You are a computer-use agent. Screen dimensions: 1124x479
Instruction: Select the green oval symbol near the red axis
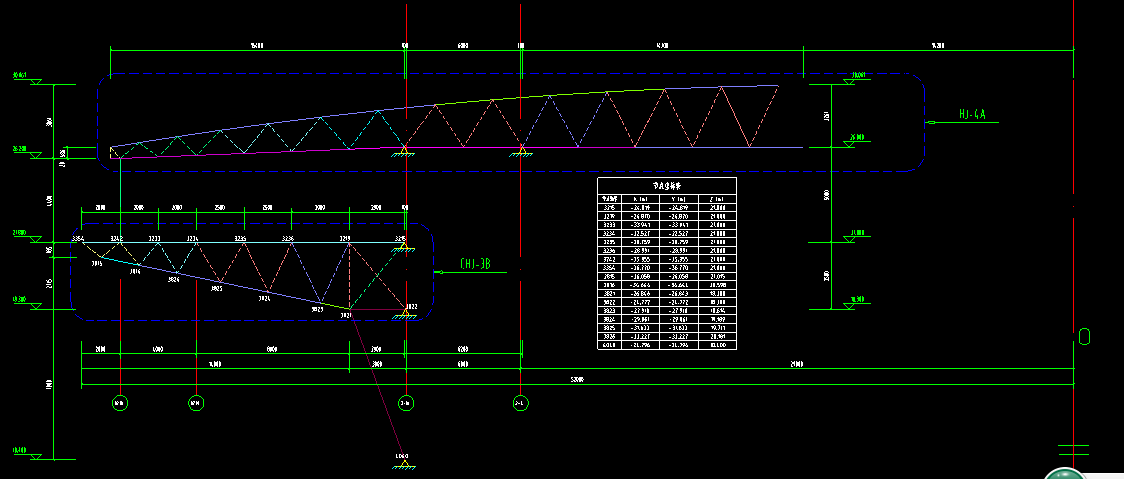point(1084,336)
